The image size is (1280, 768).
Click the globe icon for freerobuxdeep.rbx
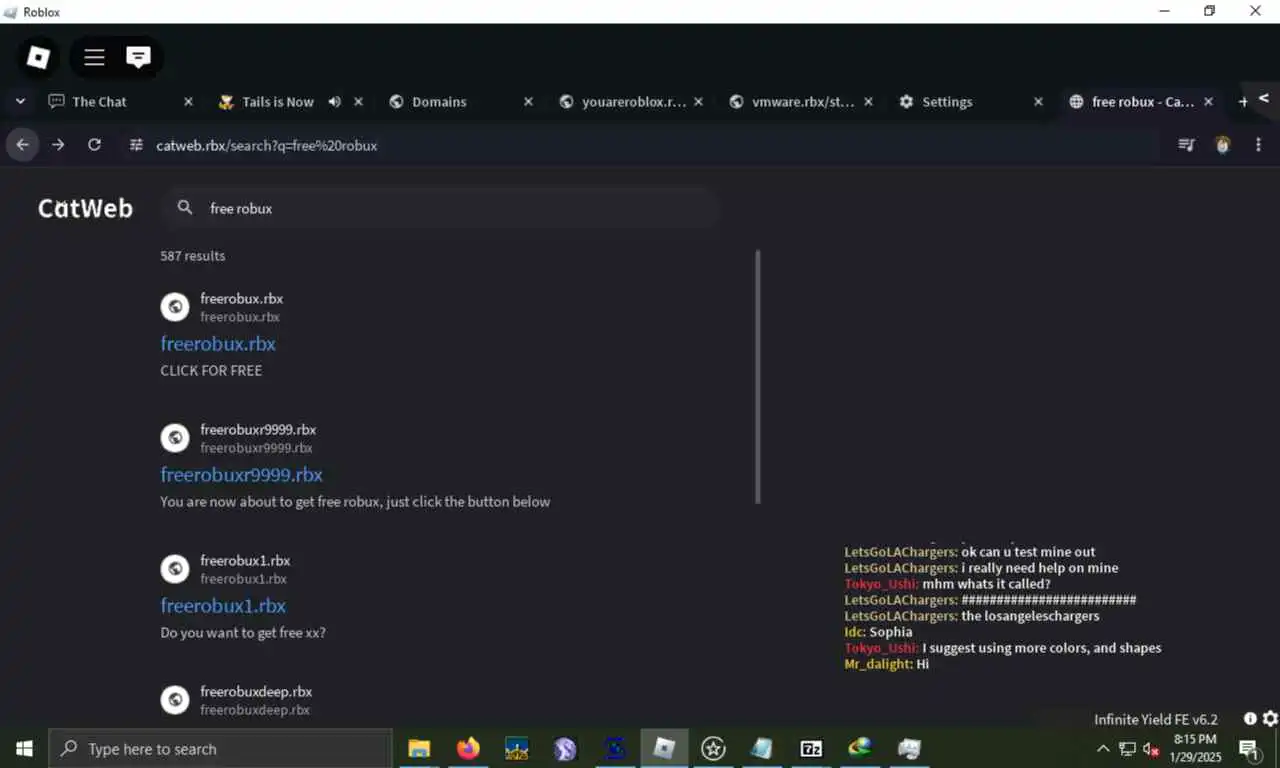175,700
